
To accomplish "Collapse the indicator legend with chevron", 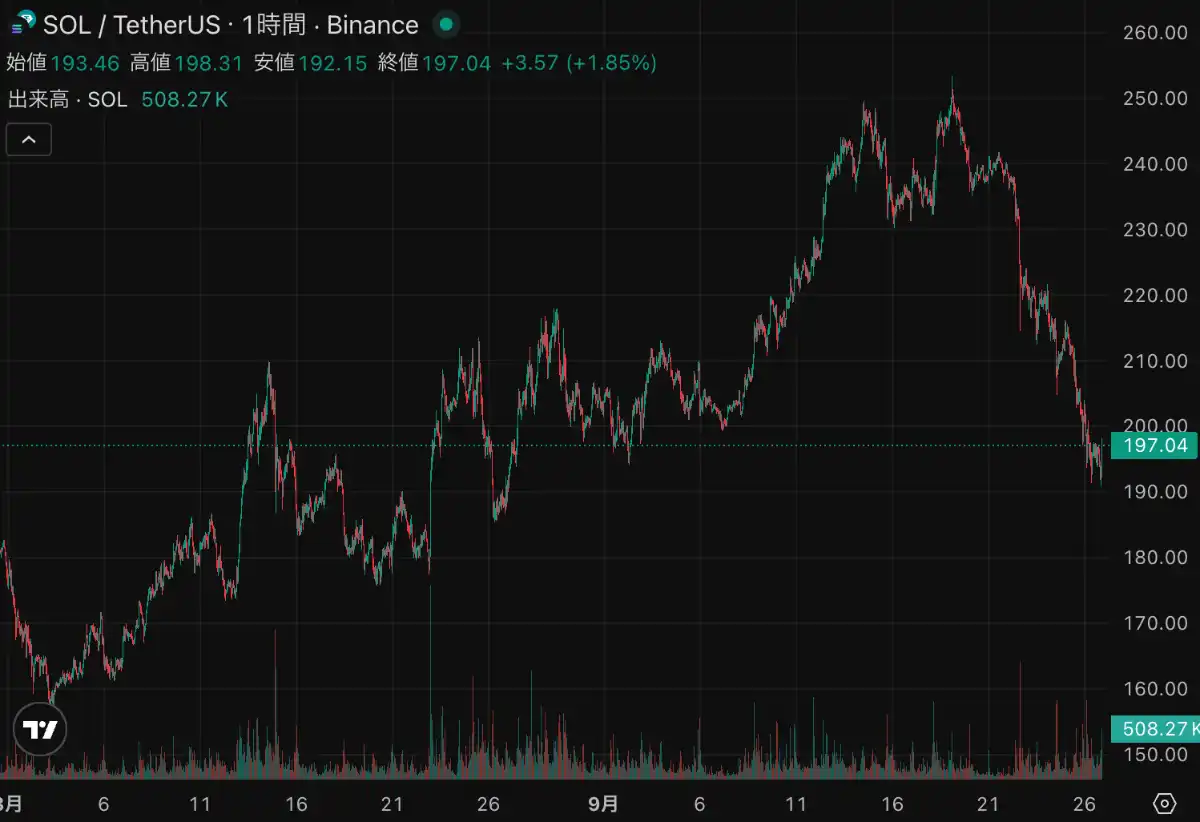I will tap(29, 140).
